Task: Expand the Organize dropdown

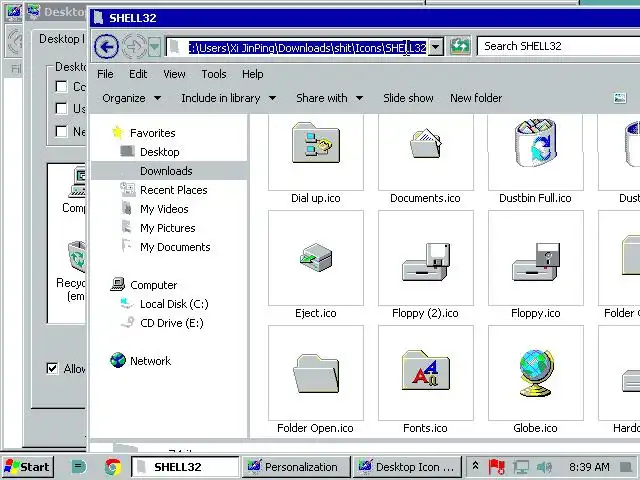Action: [131, 98]
